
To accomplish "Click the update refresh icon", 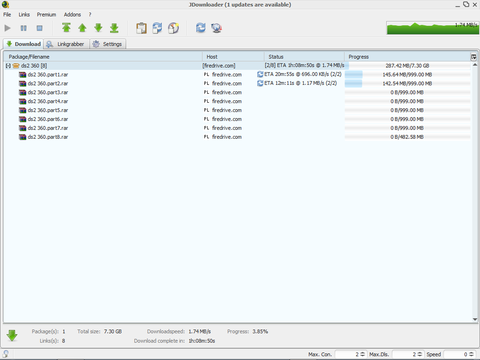I will point(201,28).
